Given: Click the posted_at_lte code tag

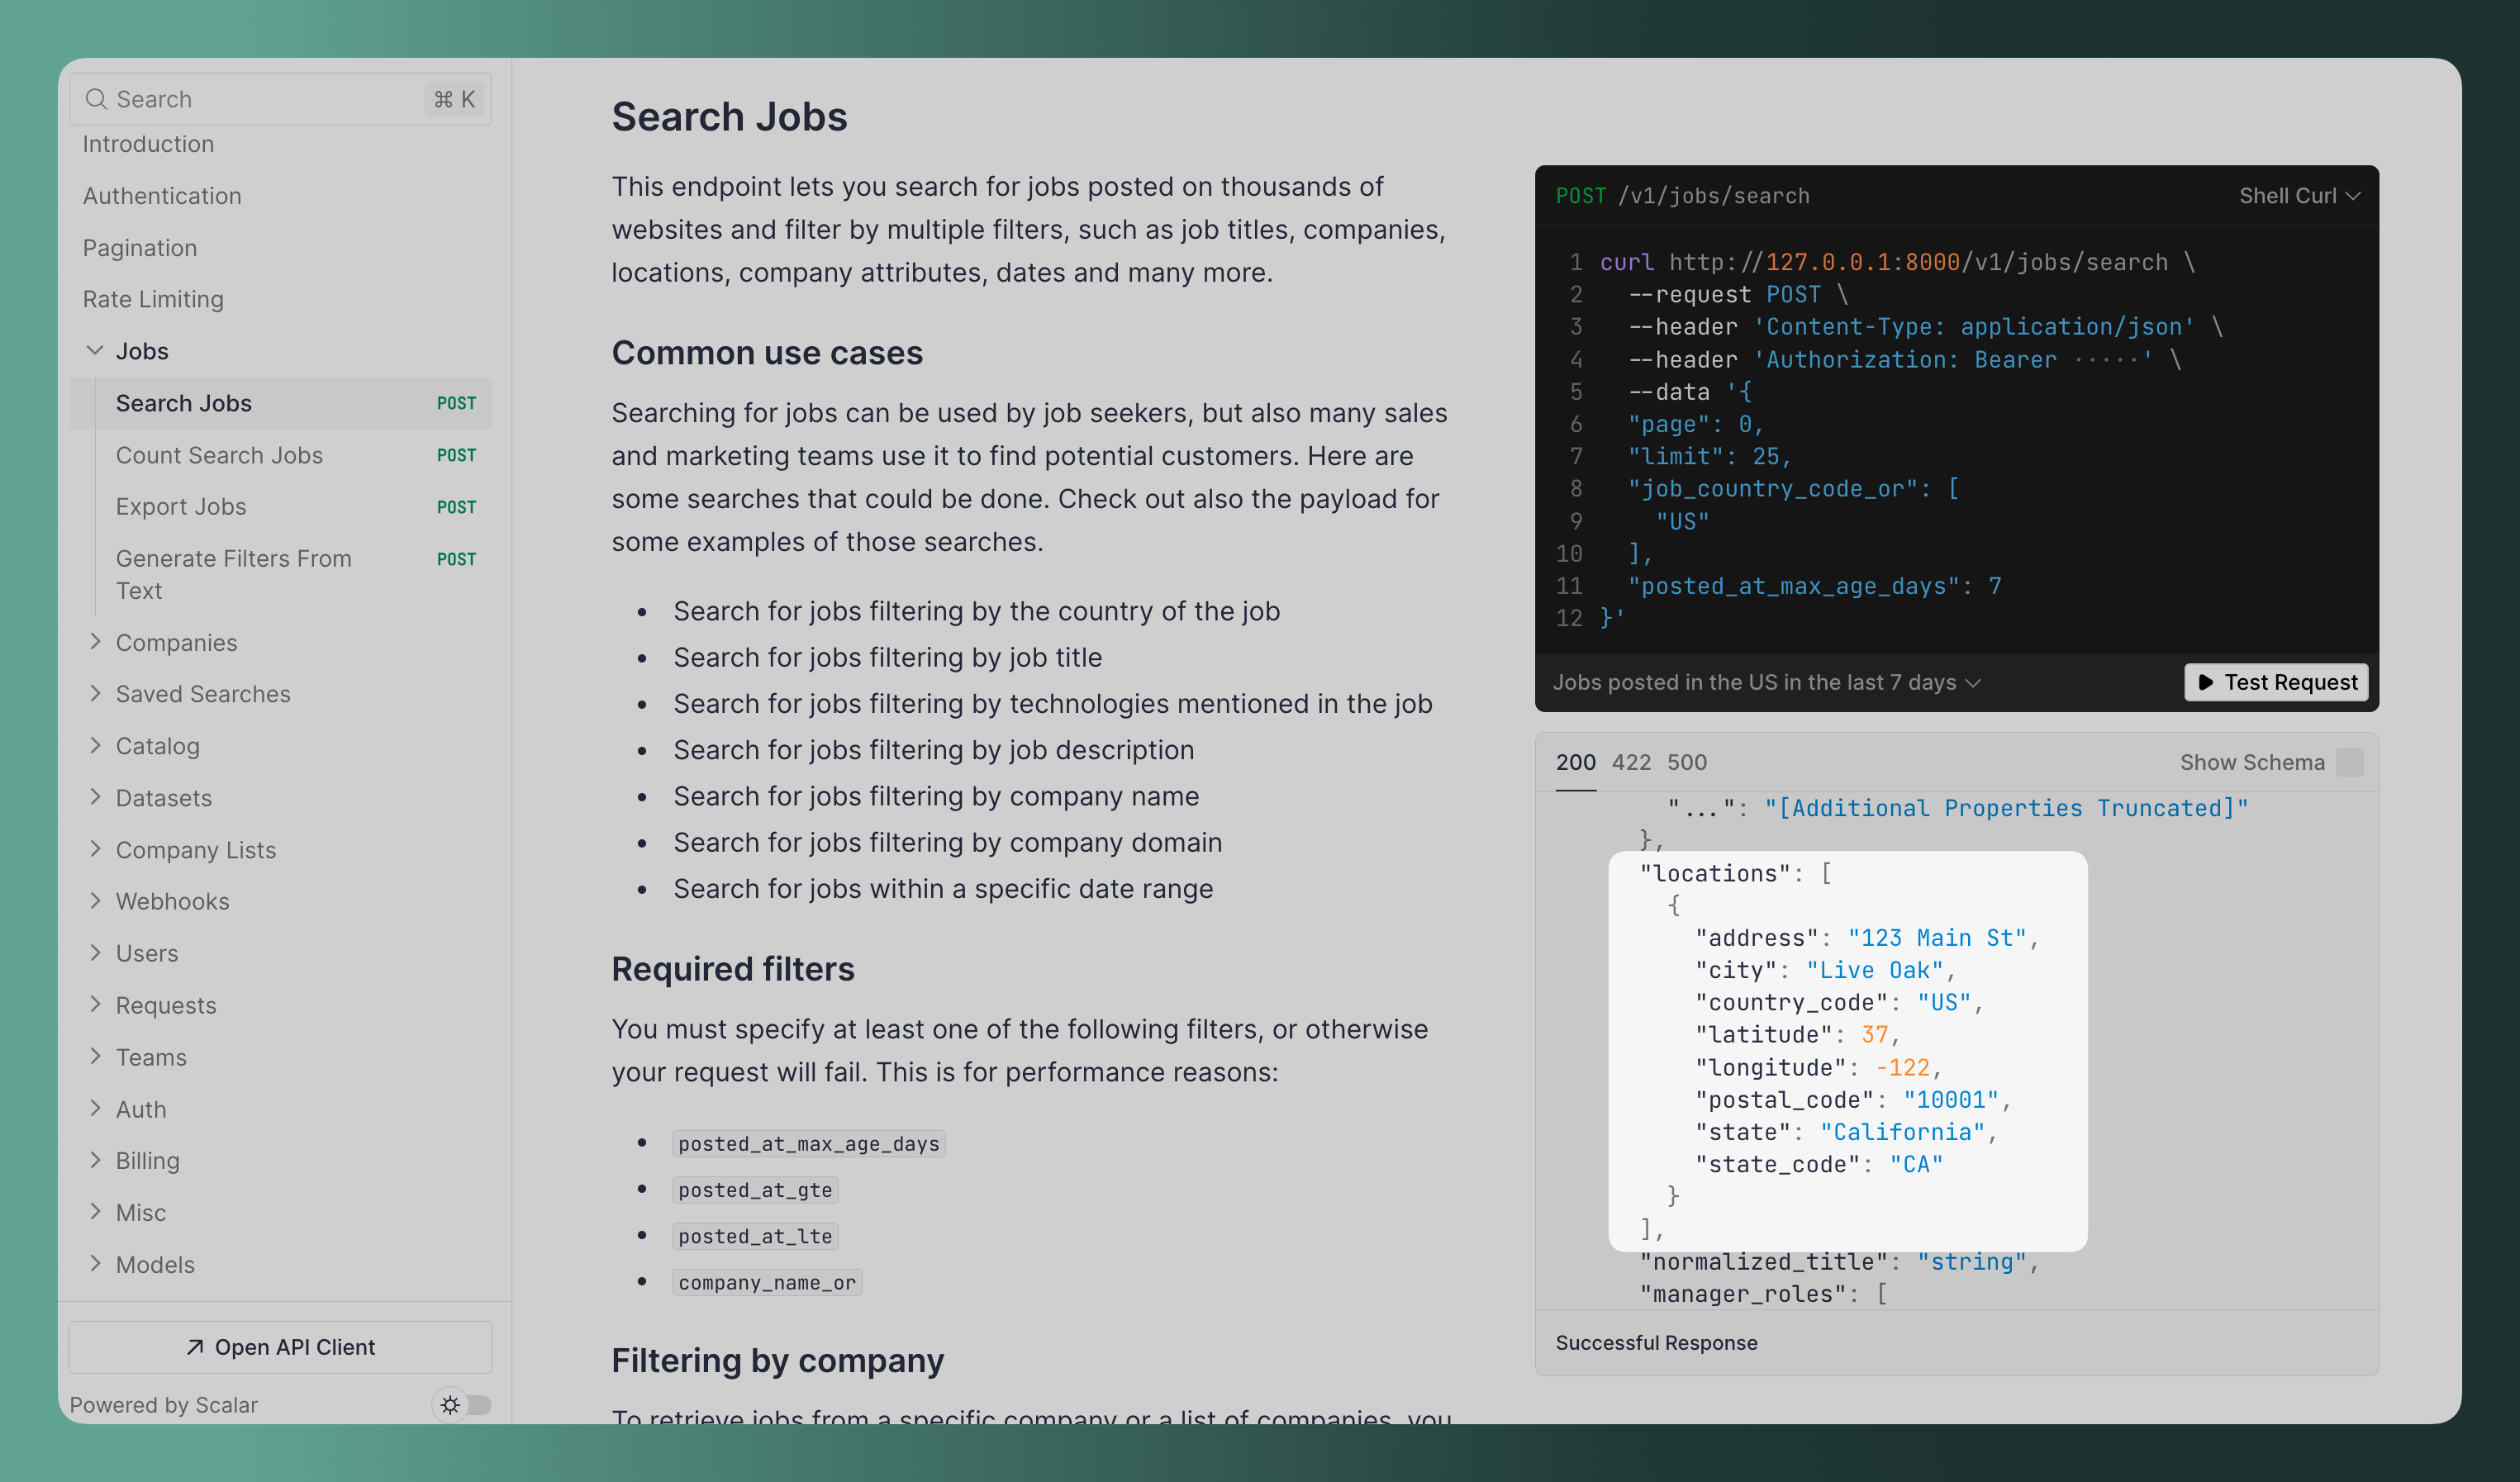Looking at the screenshot, I should [x=755, y=1236].
